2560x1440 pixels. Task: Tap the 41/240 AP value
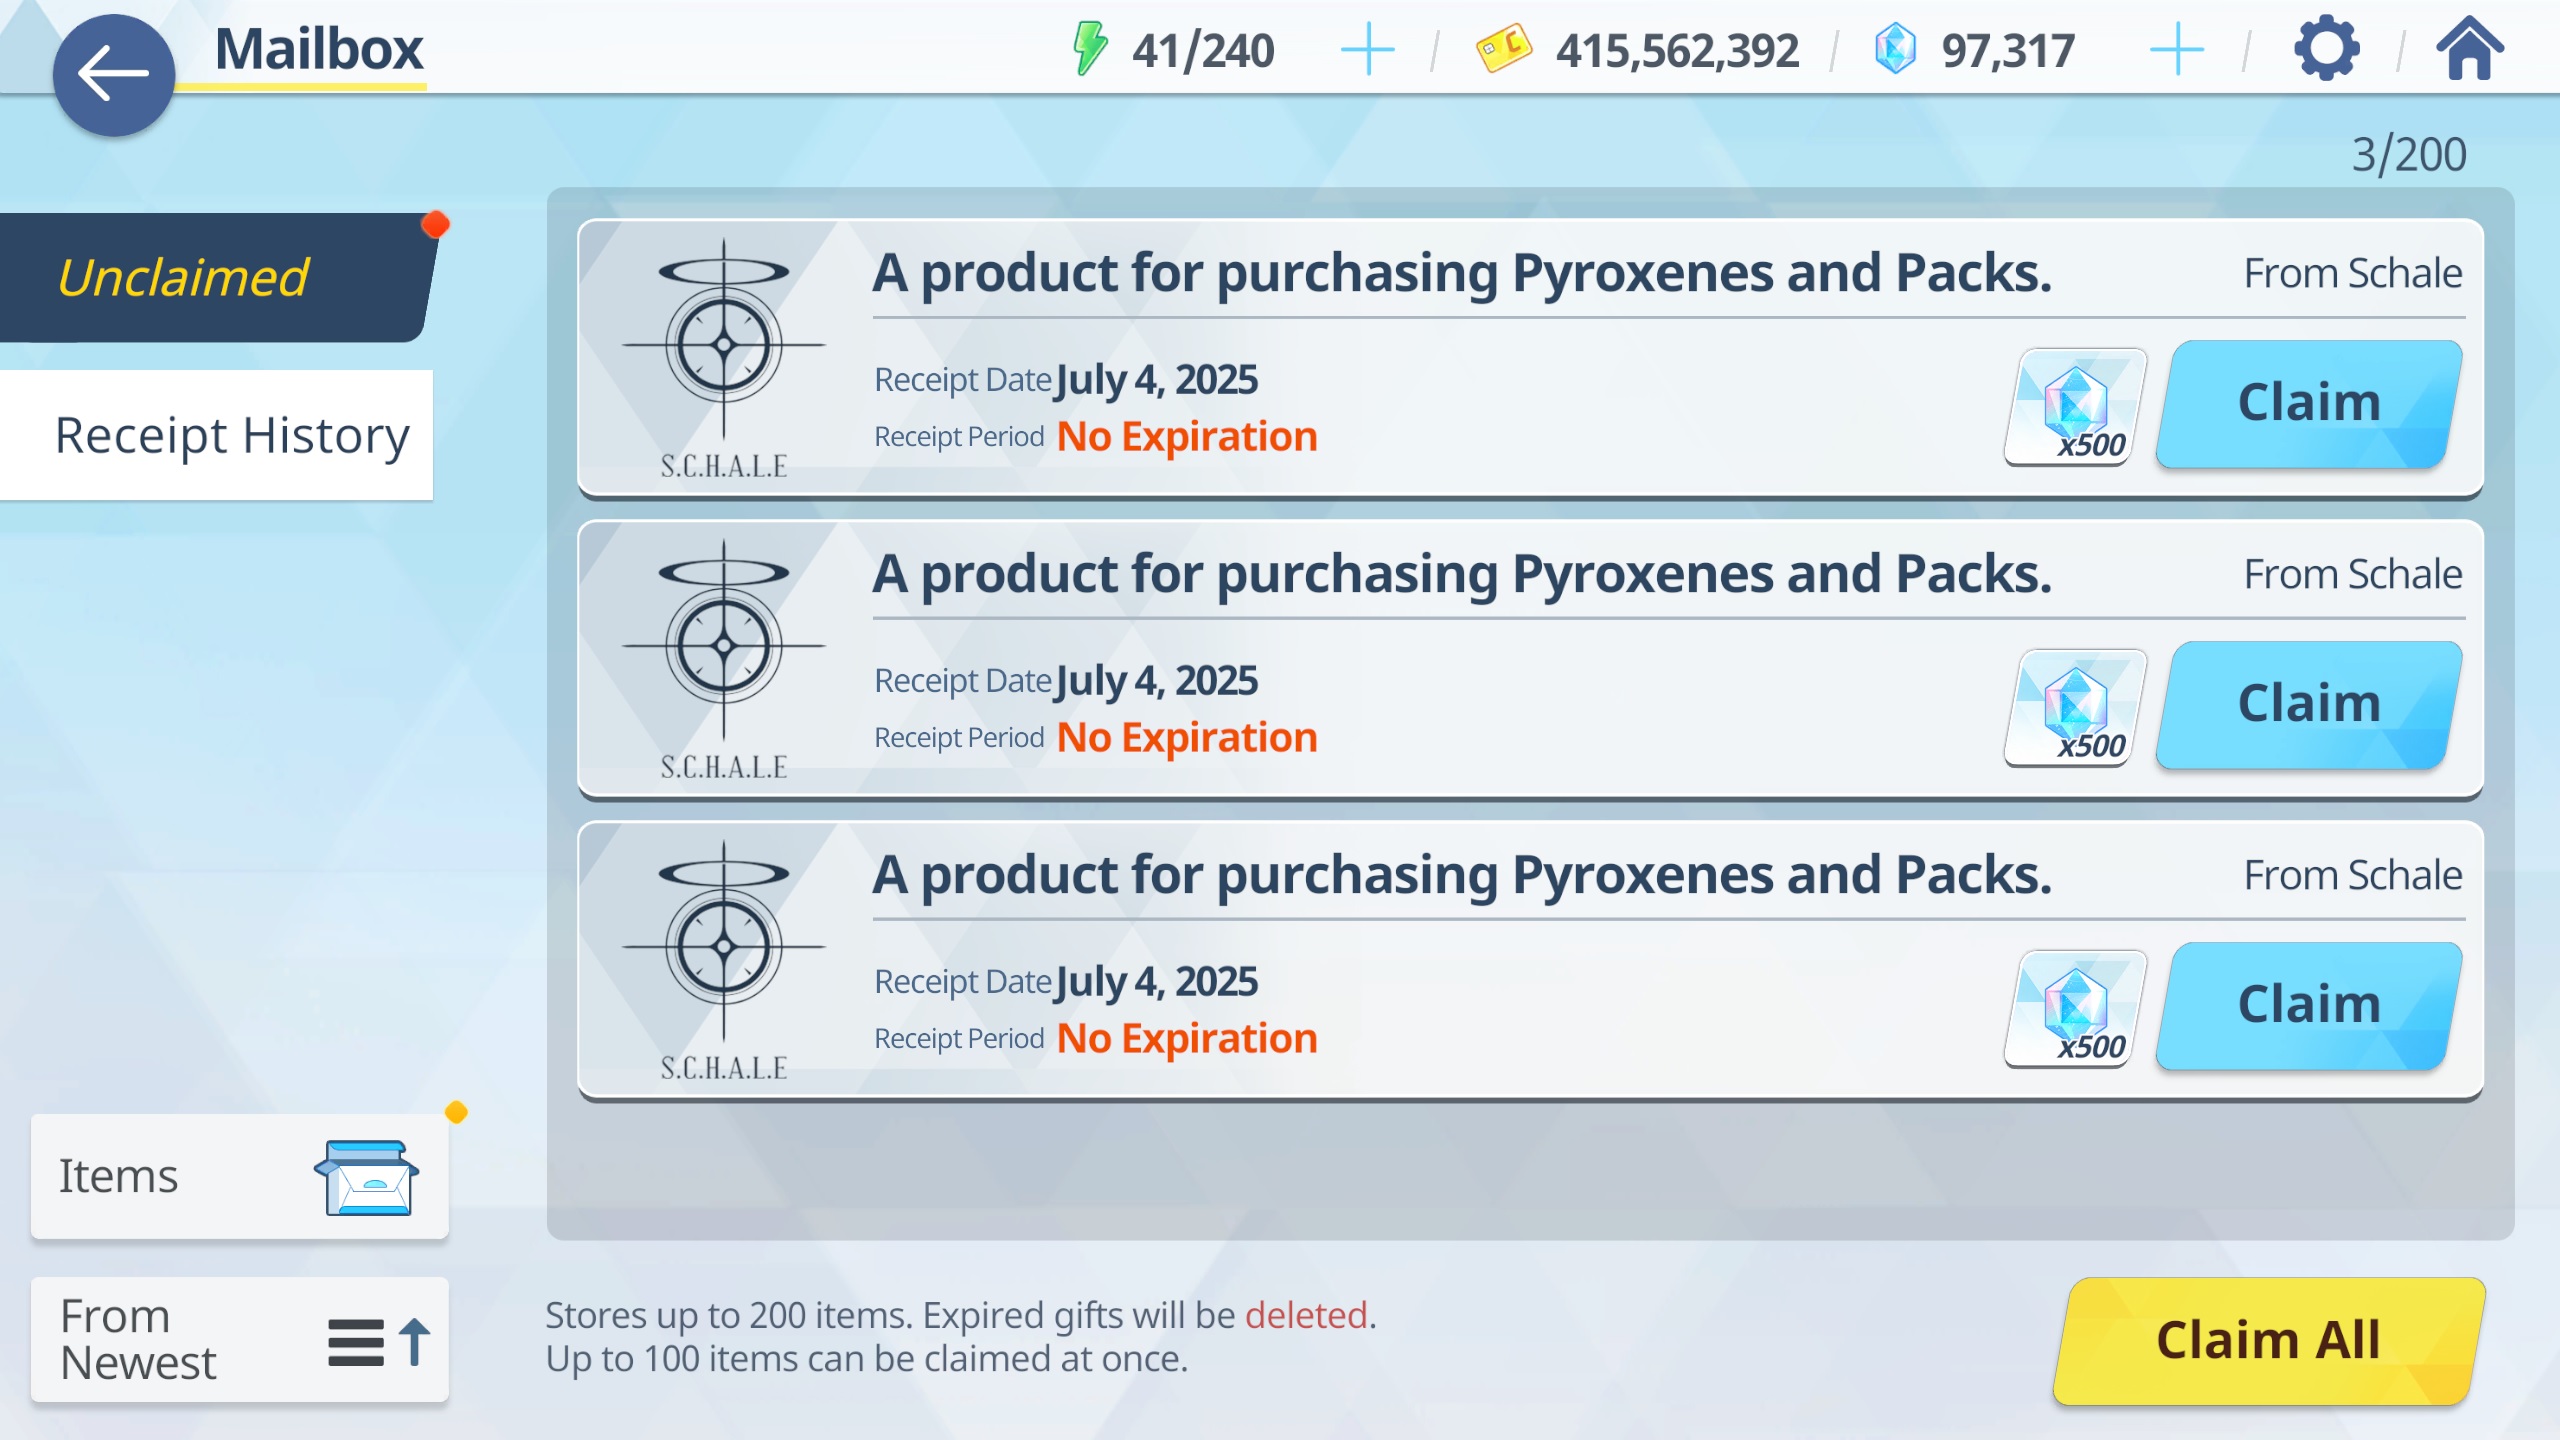tap(1203, 50)
